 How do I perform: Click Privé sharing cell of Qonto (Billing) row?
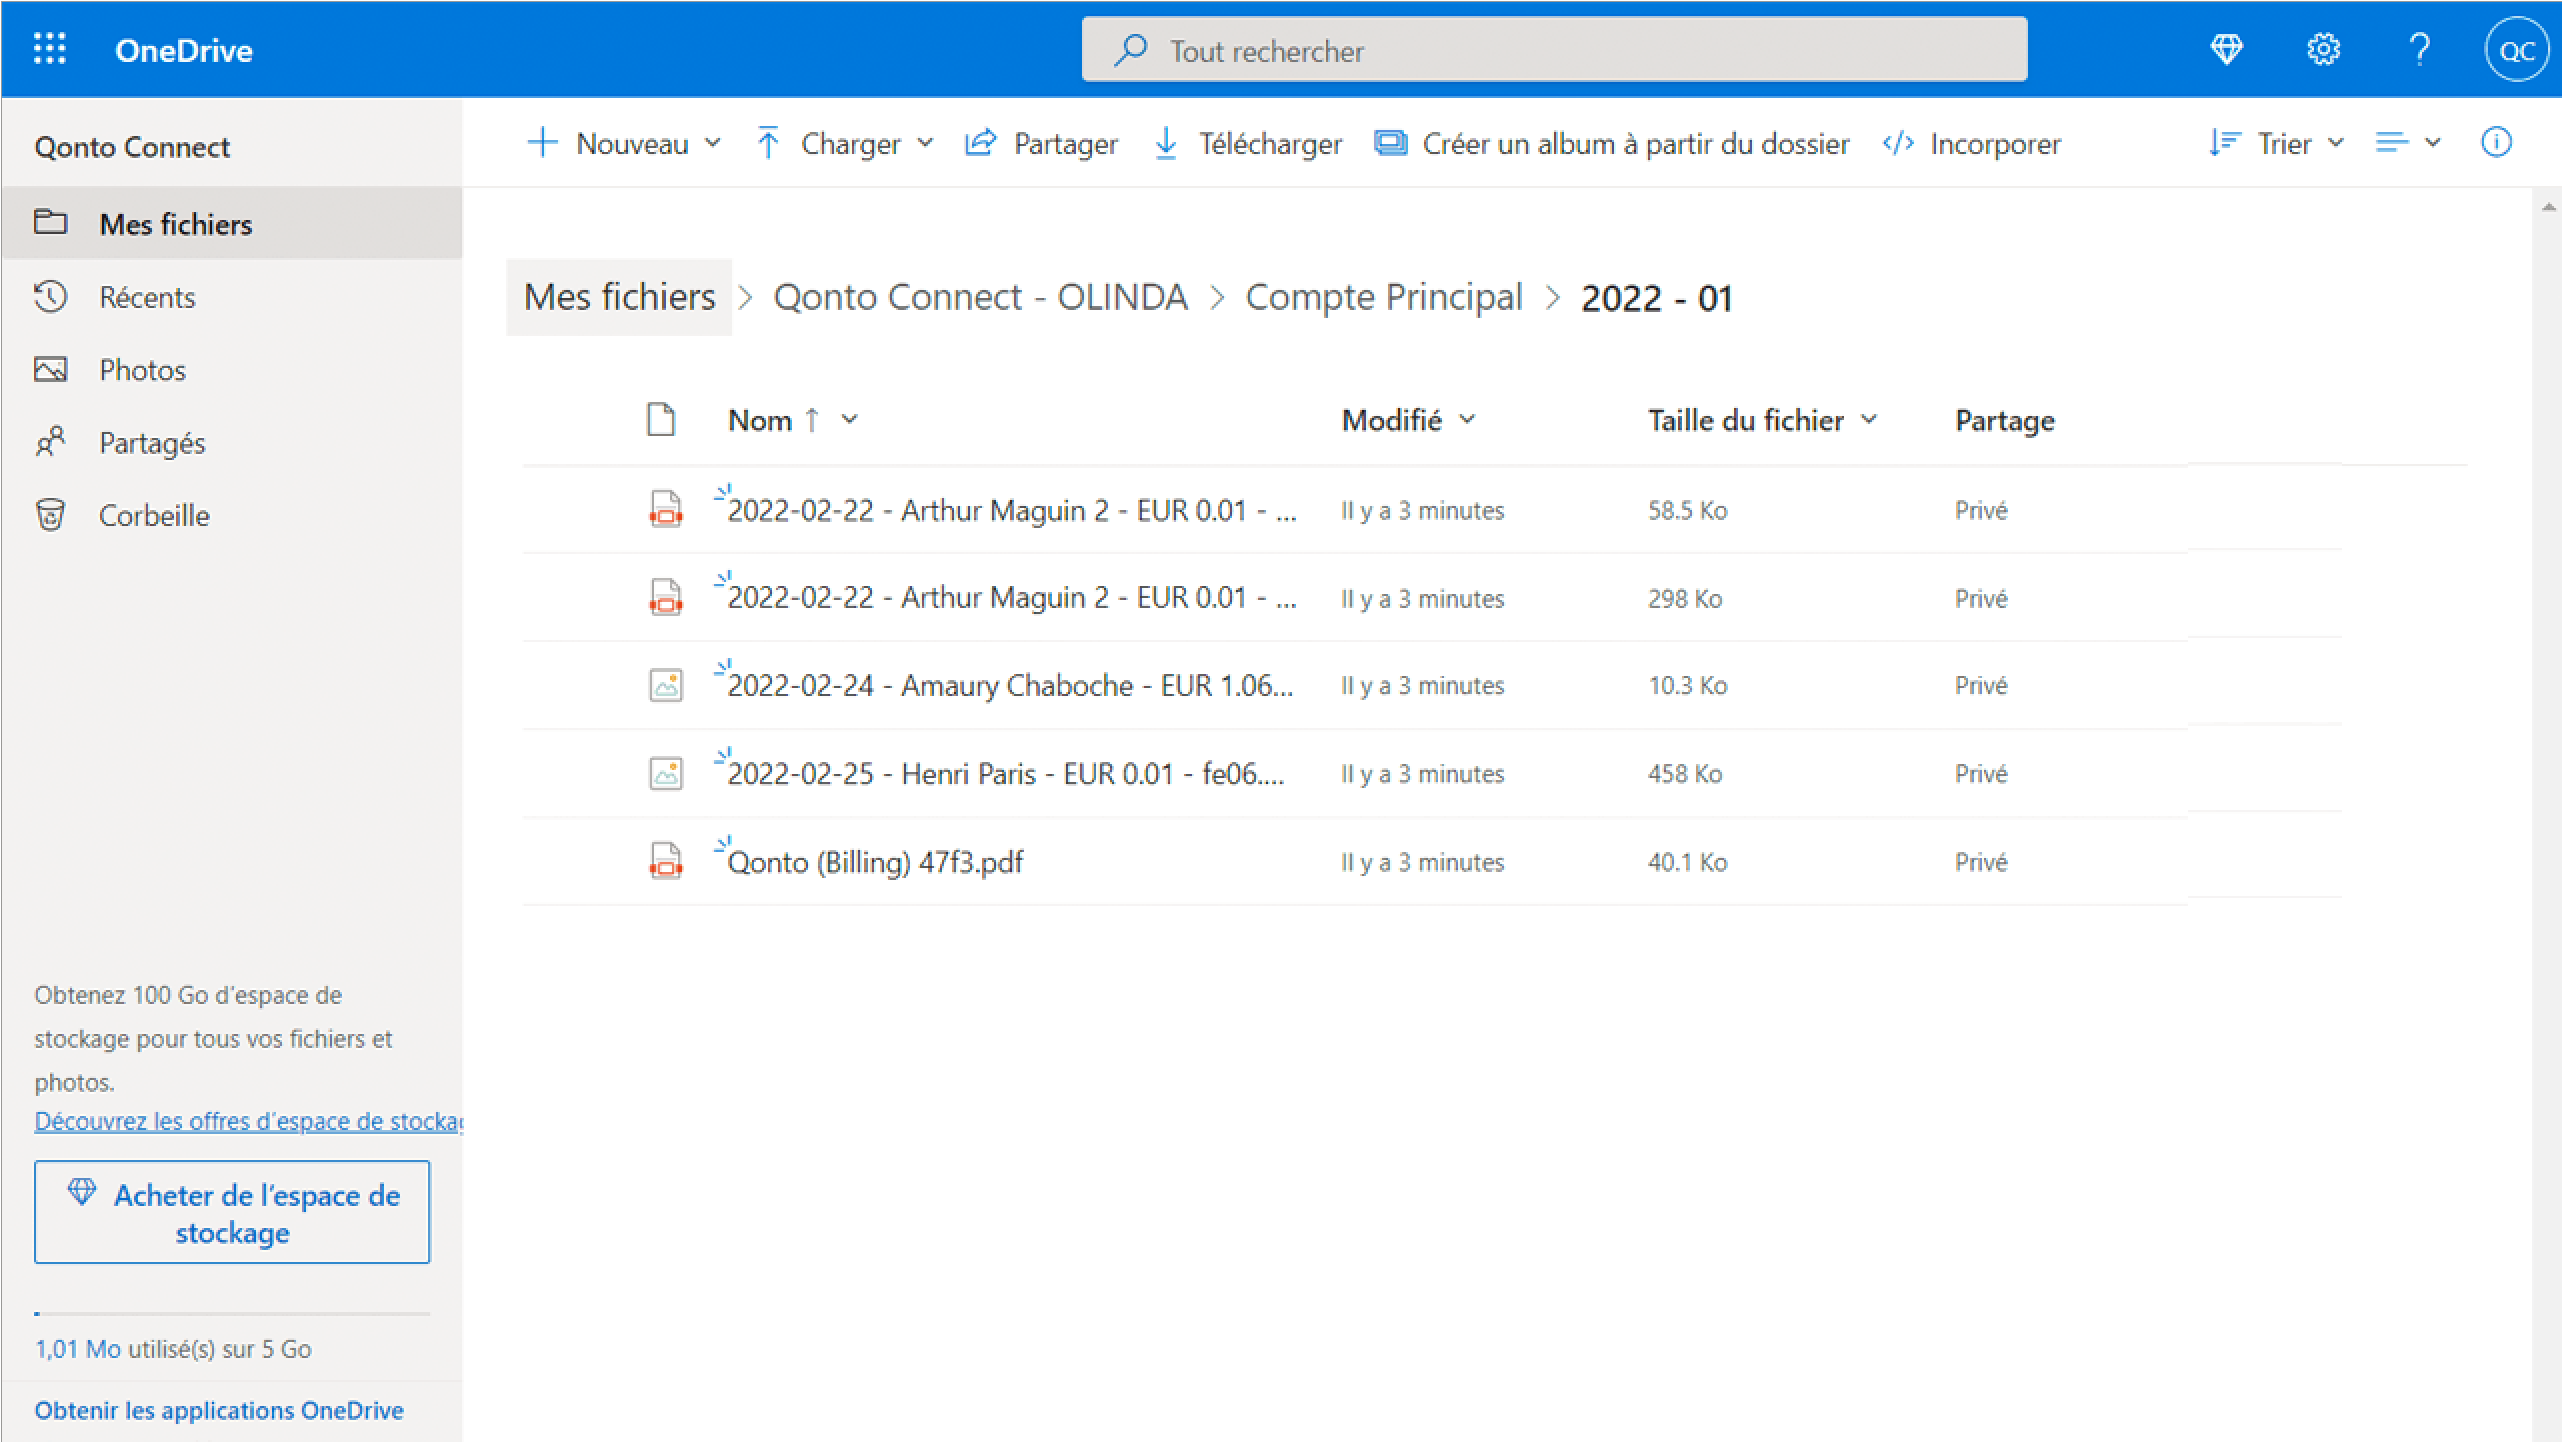[x=1981, y=862]
